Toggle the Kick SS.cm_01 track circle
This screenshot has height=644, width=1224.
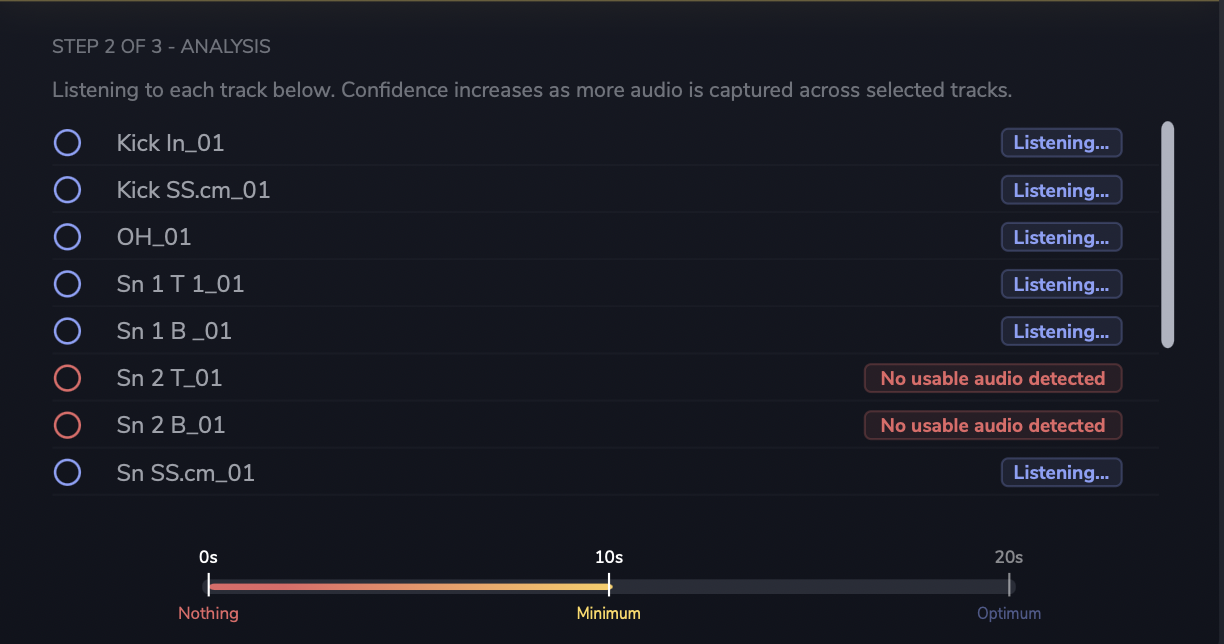pyautogui.click(x=67, y=190)
